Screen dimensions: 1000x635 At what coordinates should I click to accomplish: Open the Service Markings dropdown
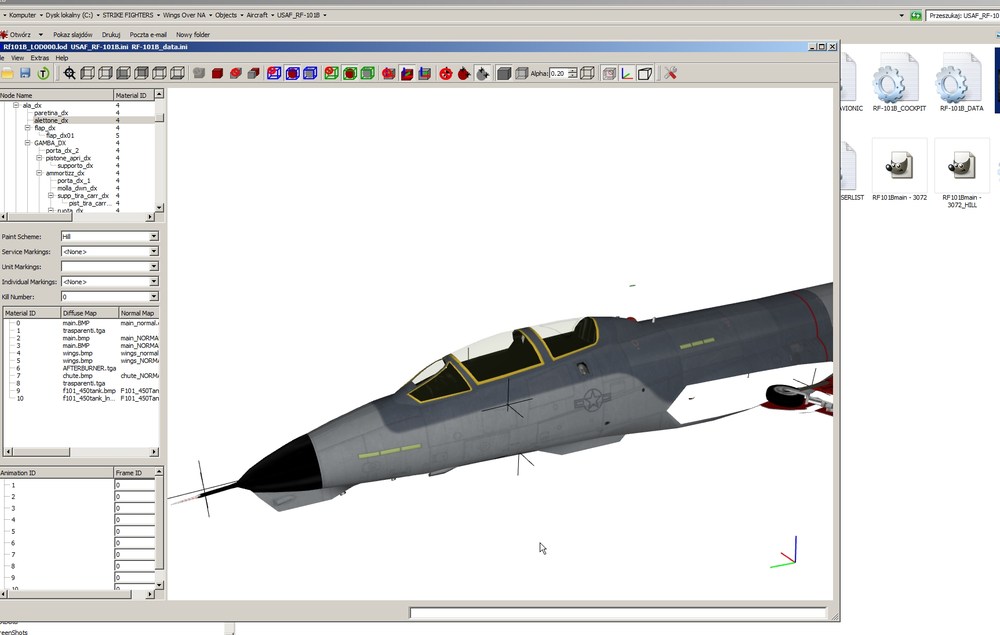pyautogui.click(x=154, y=252)
